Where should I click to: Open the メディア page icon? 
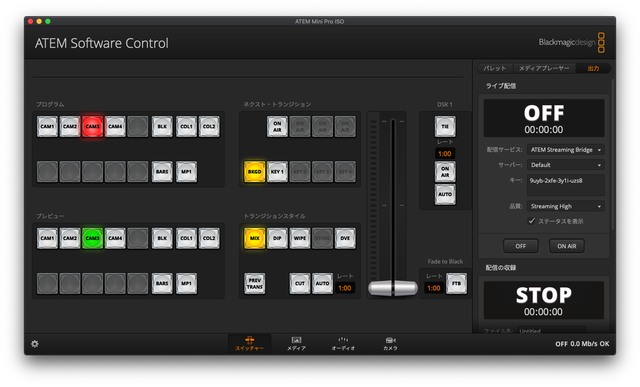296,343
